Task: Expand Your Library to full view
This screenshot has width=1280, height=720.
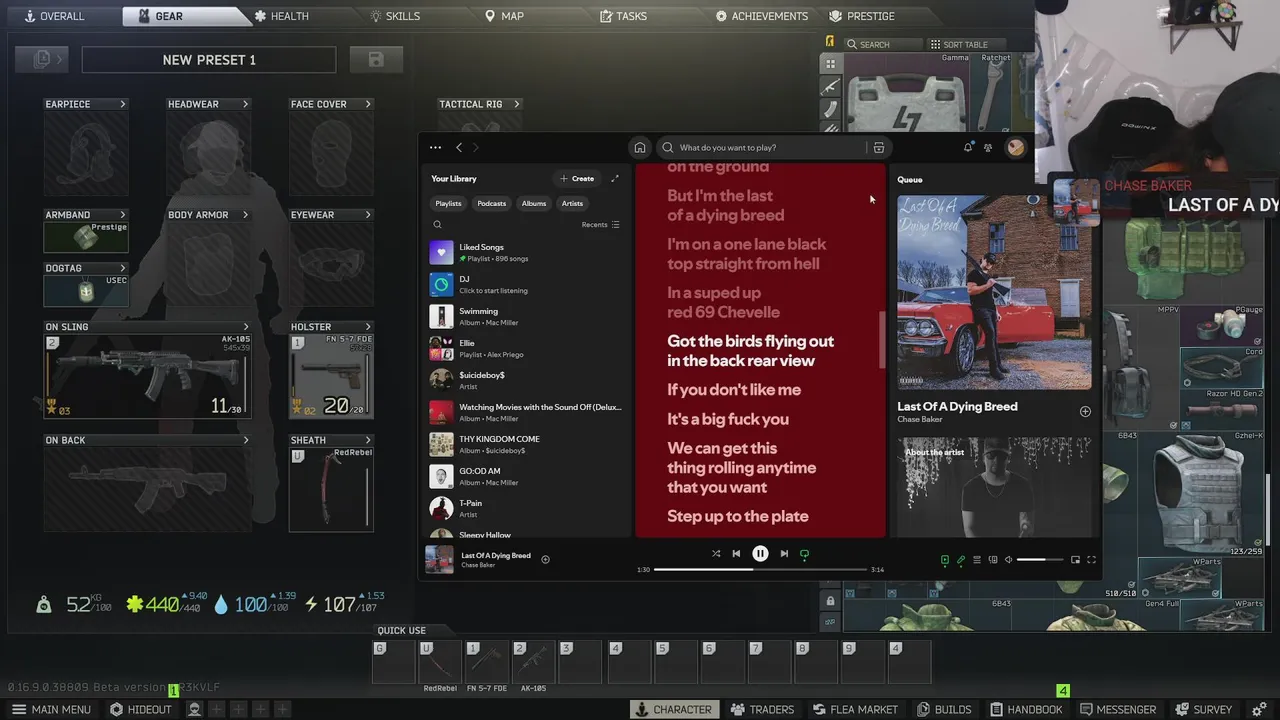Action: (x=615, y=179)
